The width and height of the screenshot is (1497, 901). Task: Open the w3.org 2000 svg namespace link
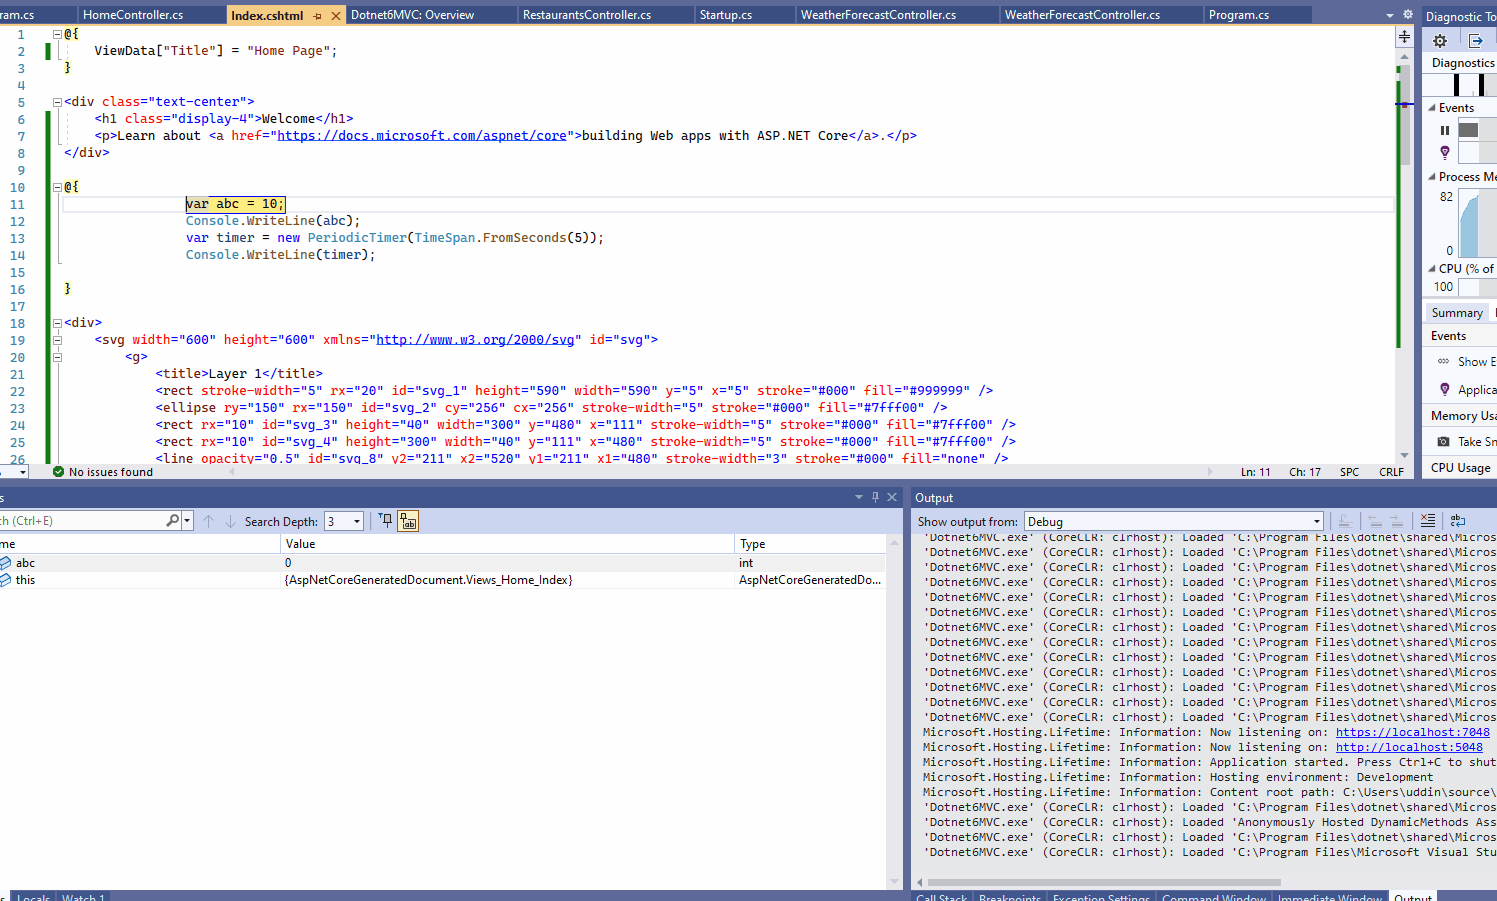point(475,340)
